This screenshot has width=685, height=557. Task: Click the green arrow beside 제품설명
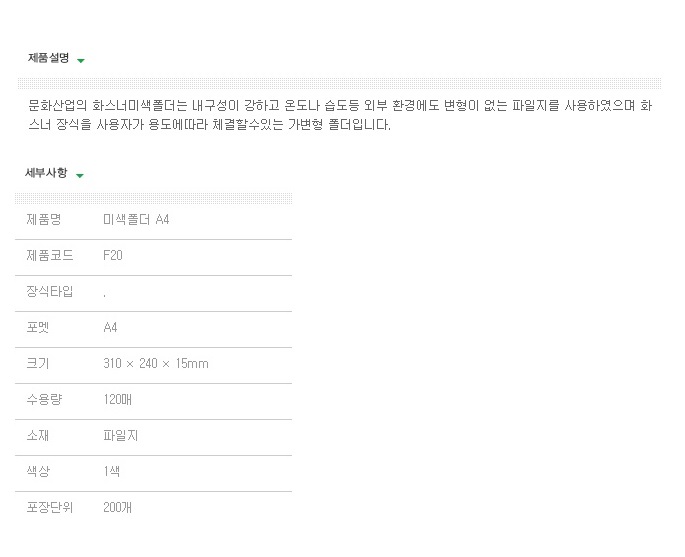pyautogui.click(x=80, y=61)
